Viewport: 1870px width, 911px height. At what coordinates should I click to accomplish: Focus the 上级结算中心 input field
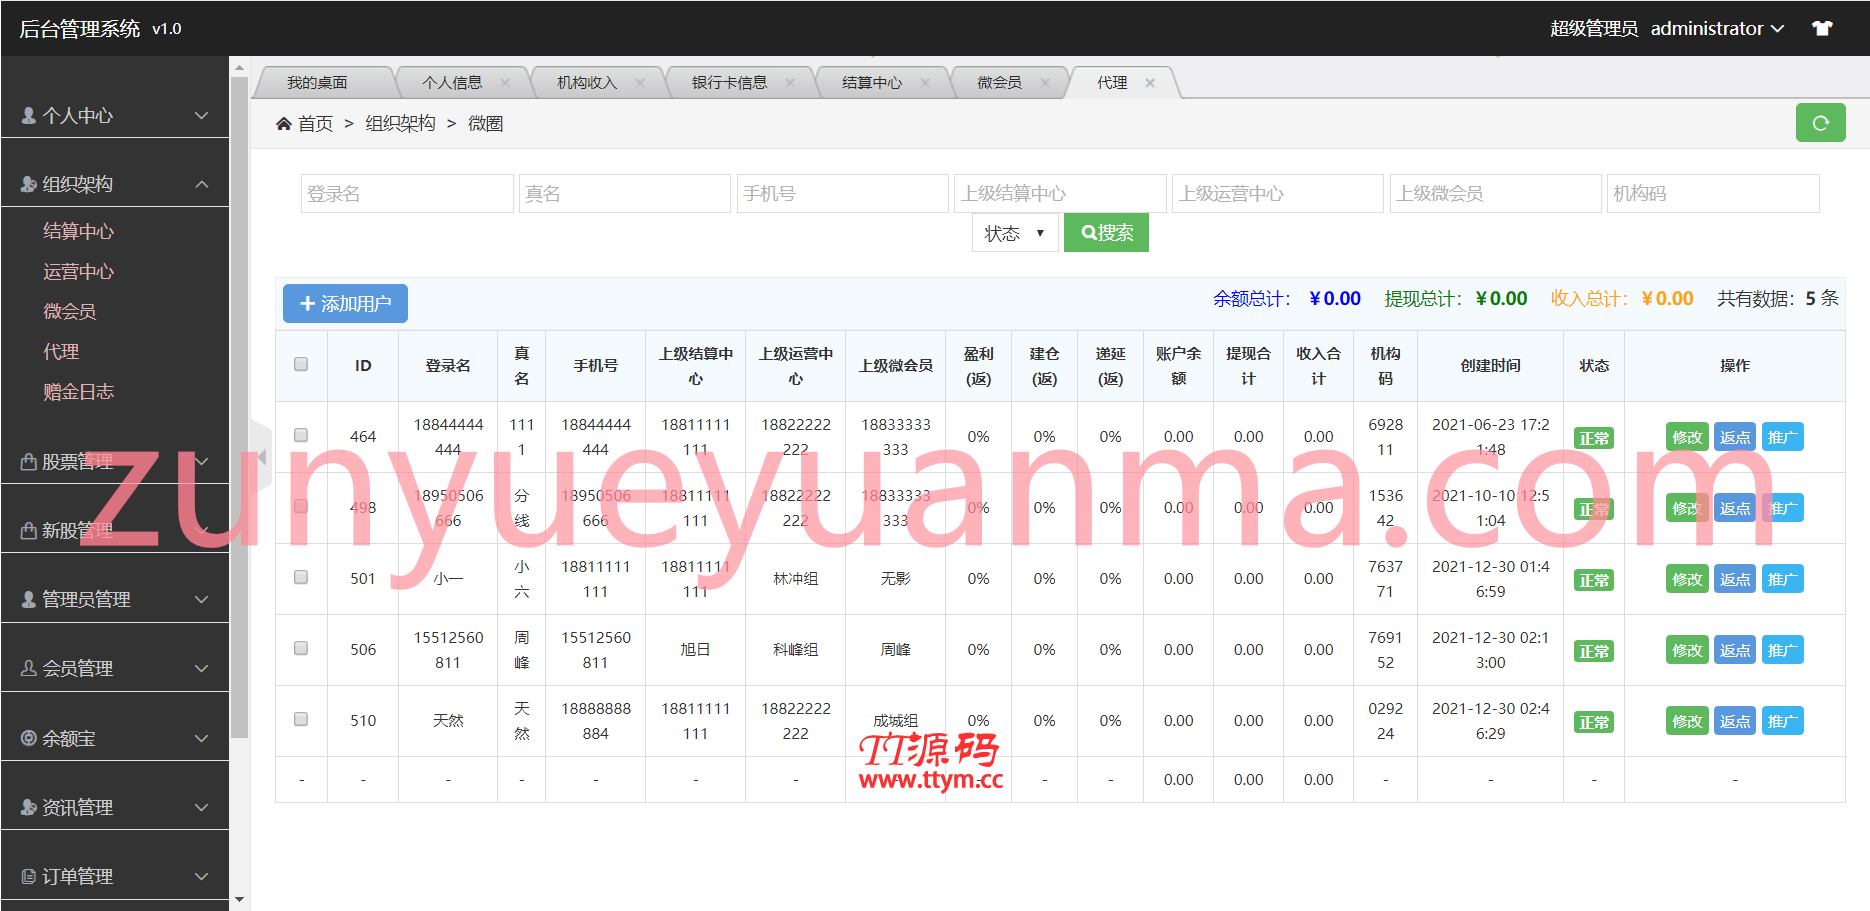1060,193
